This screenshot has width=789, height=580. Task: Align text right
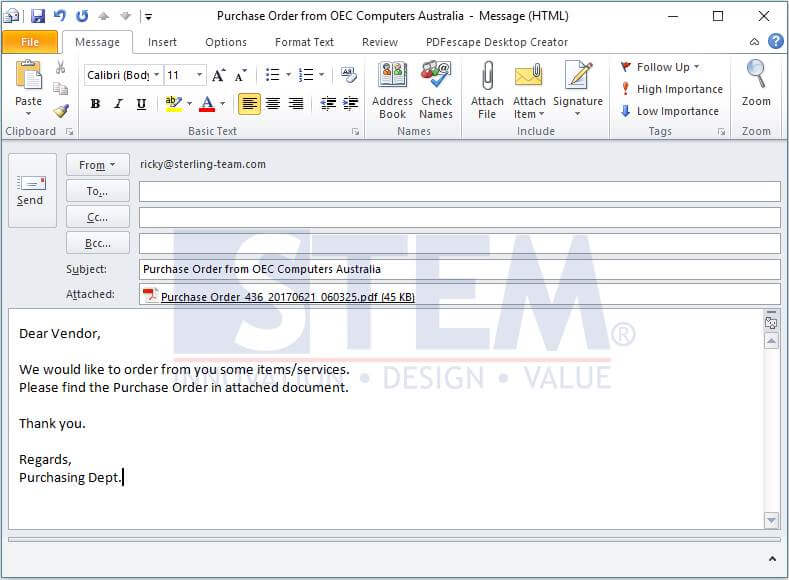click(x=295, y=104)
